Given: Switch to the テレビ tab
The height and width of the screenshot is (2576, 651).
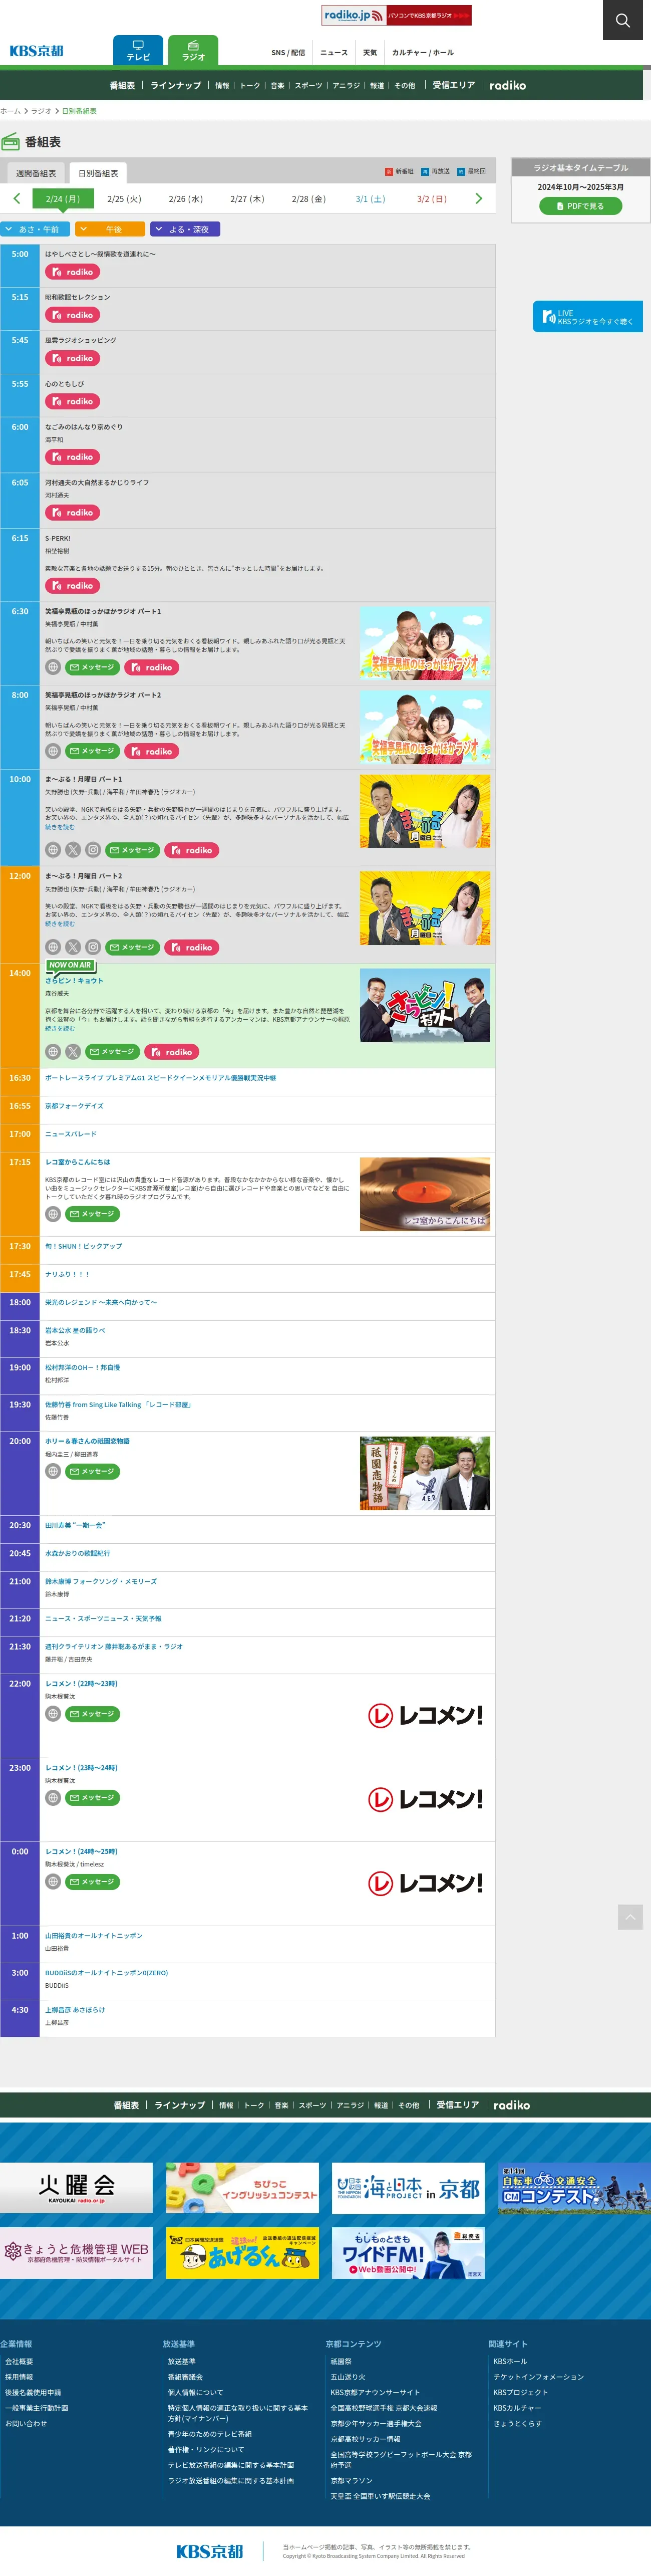Looking at the screenshot, I should 138,50.
